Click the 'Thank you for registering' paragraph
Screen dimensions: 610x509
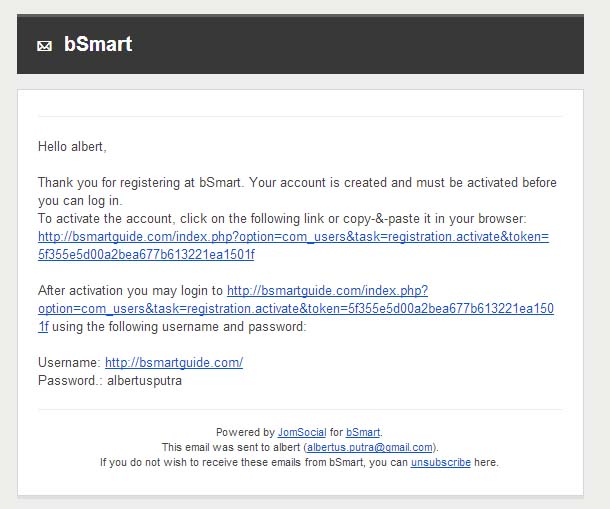[297, 191]
